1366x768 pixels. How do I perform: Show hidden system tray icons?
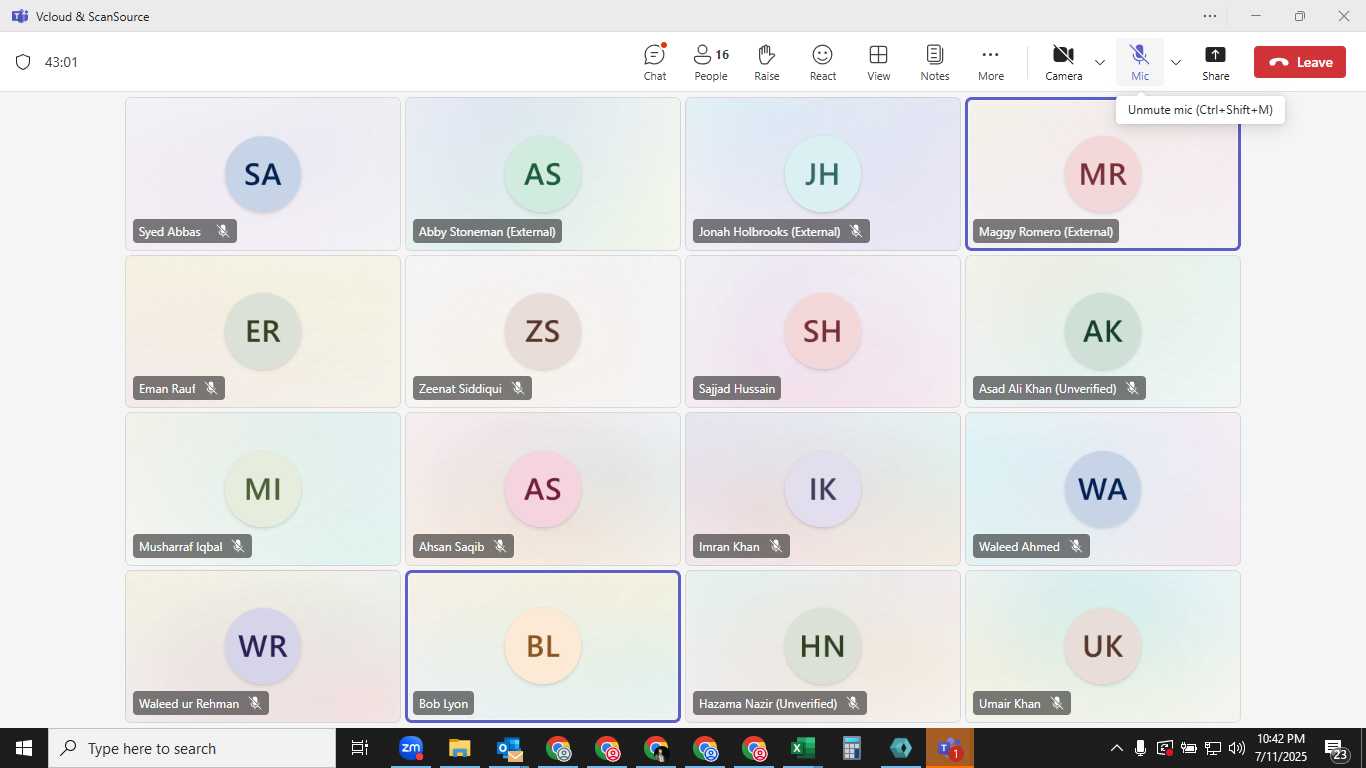click(1117, 748)
